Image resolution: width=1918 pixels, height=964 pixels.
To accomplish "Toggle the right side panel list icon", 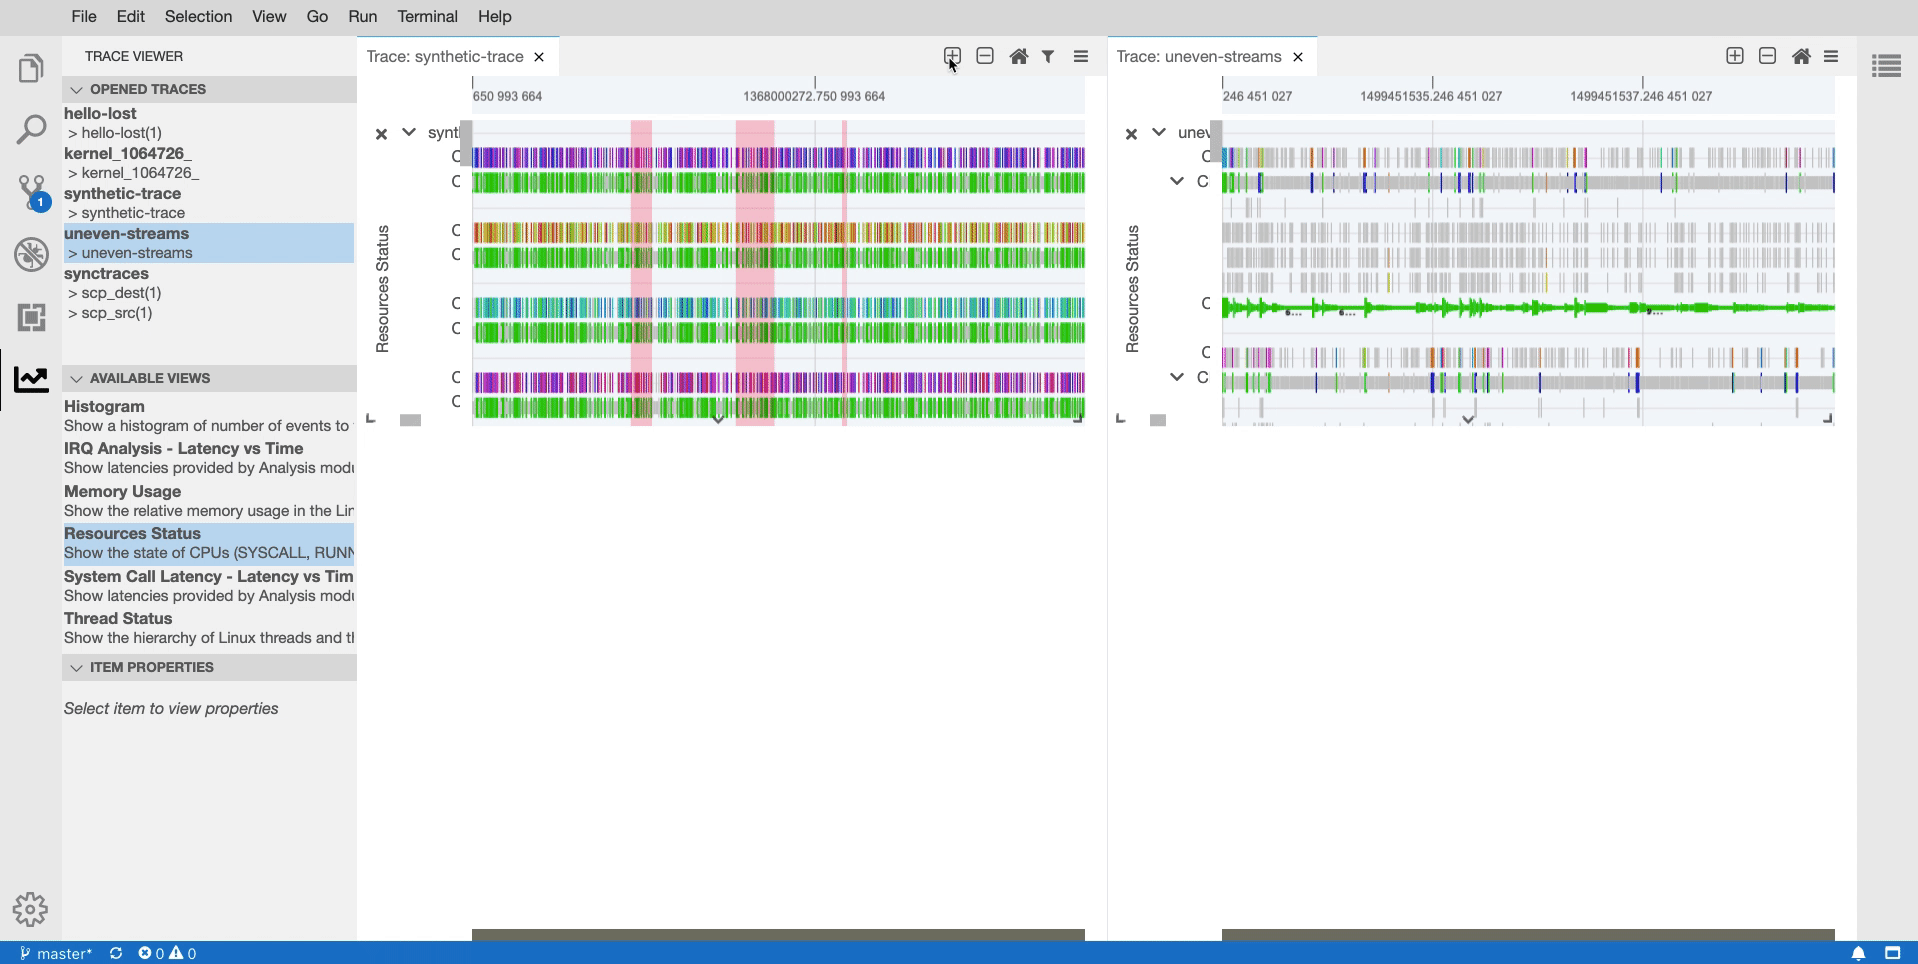I will pyautogui.click(x=1886, y=67).
